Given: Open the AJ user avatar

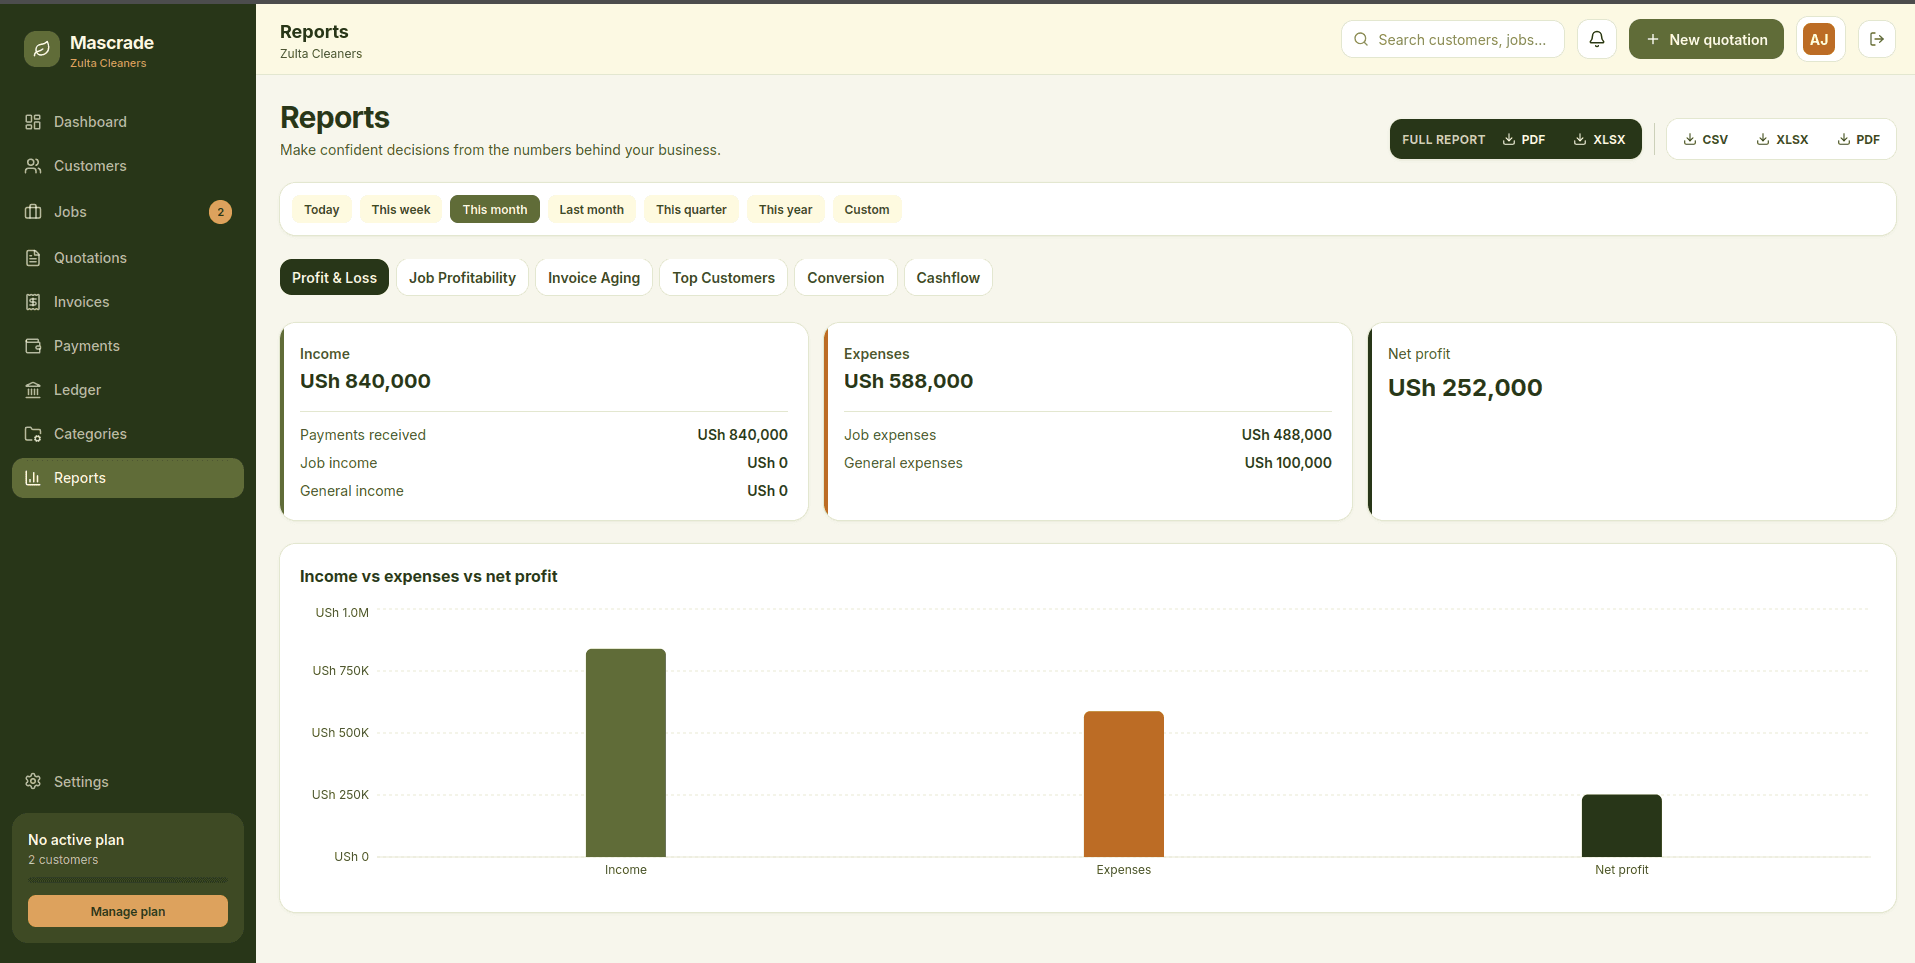Looking at the screenshot, I should click(x=1819, y=39).
